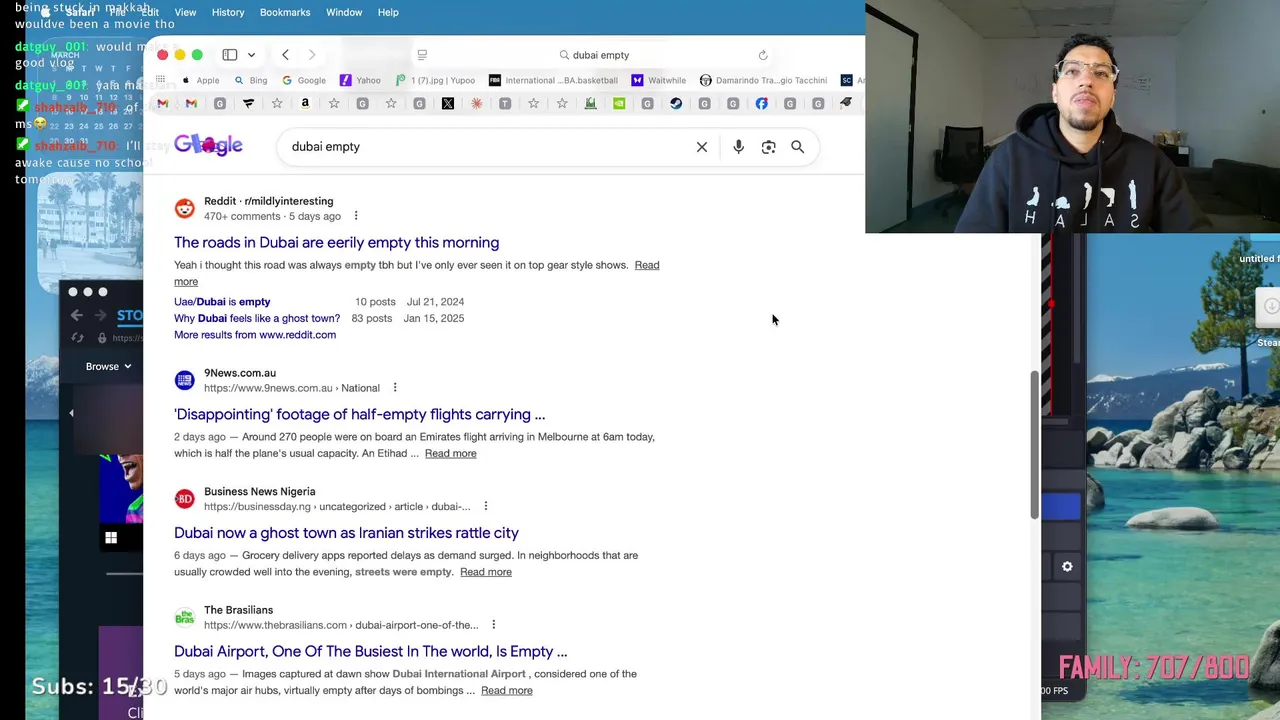This screenshot has width=1280, height=720.
Task: Open 'The roads in Dubai are eerily empty' result
Action: pyautogui.click(x=336, y=242)
